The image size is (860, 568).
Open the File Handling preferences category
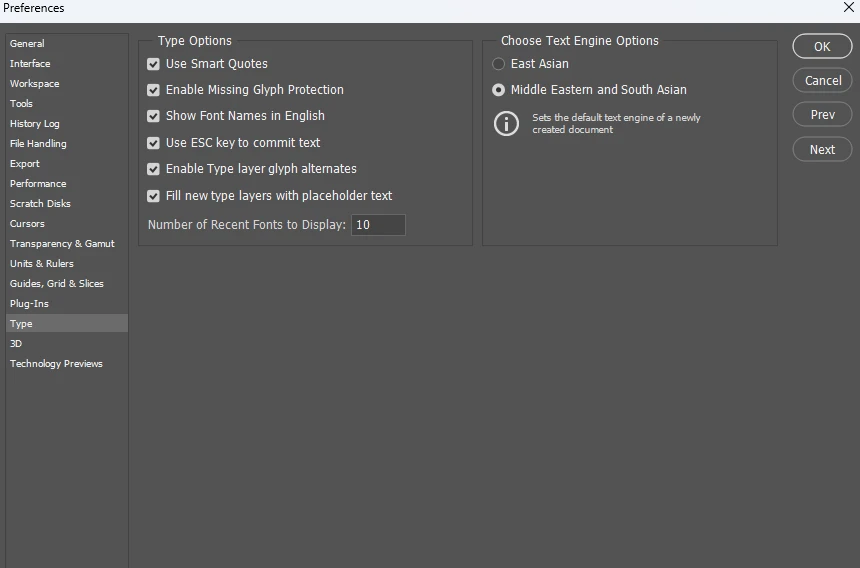click(67, 144)
